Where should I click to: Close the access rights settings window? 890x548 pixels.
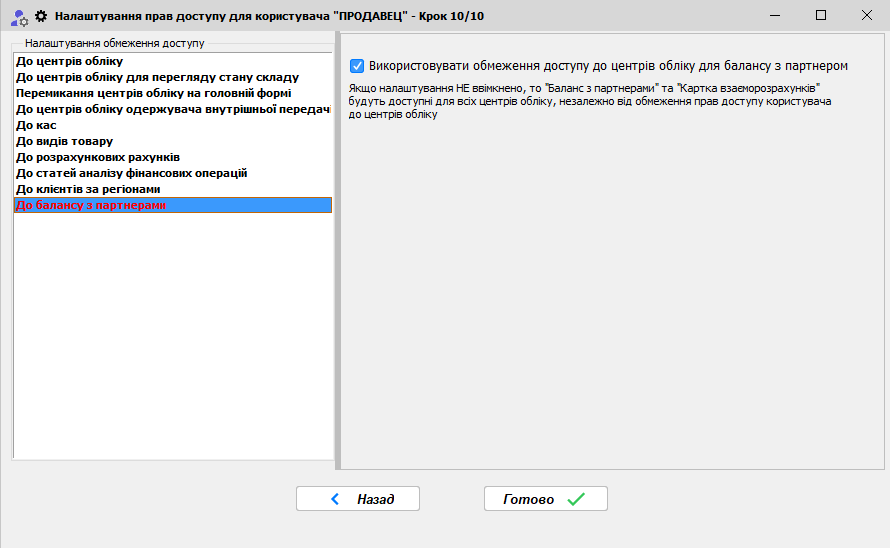[x=866, y=15]
